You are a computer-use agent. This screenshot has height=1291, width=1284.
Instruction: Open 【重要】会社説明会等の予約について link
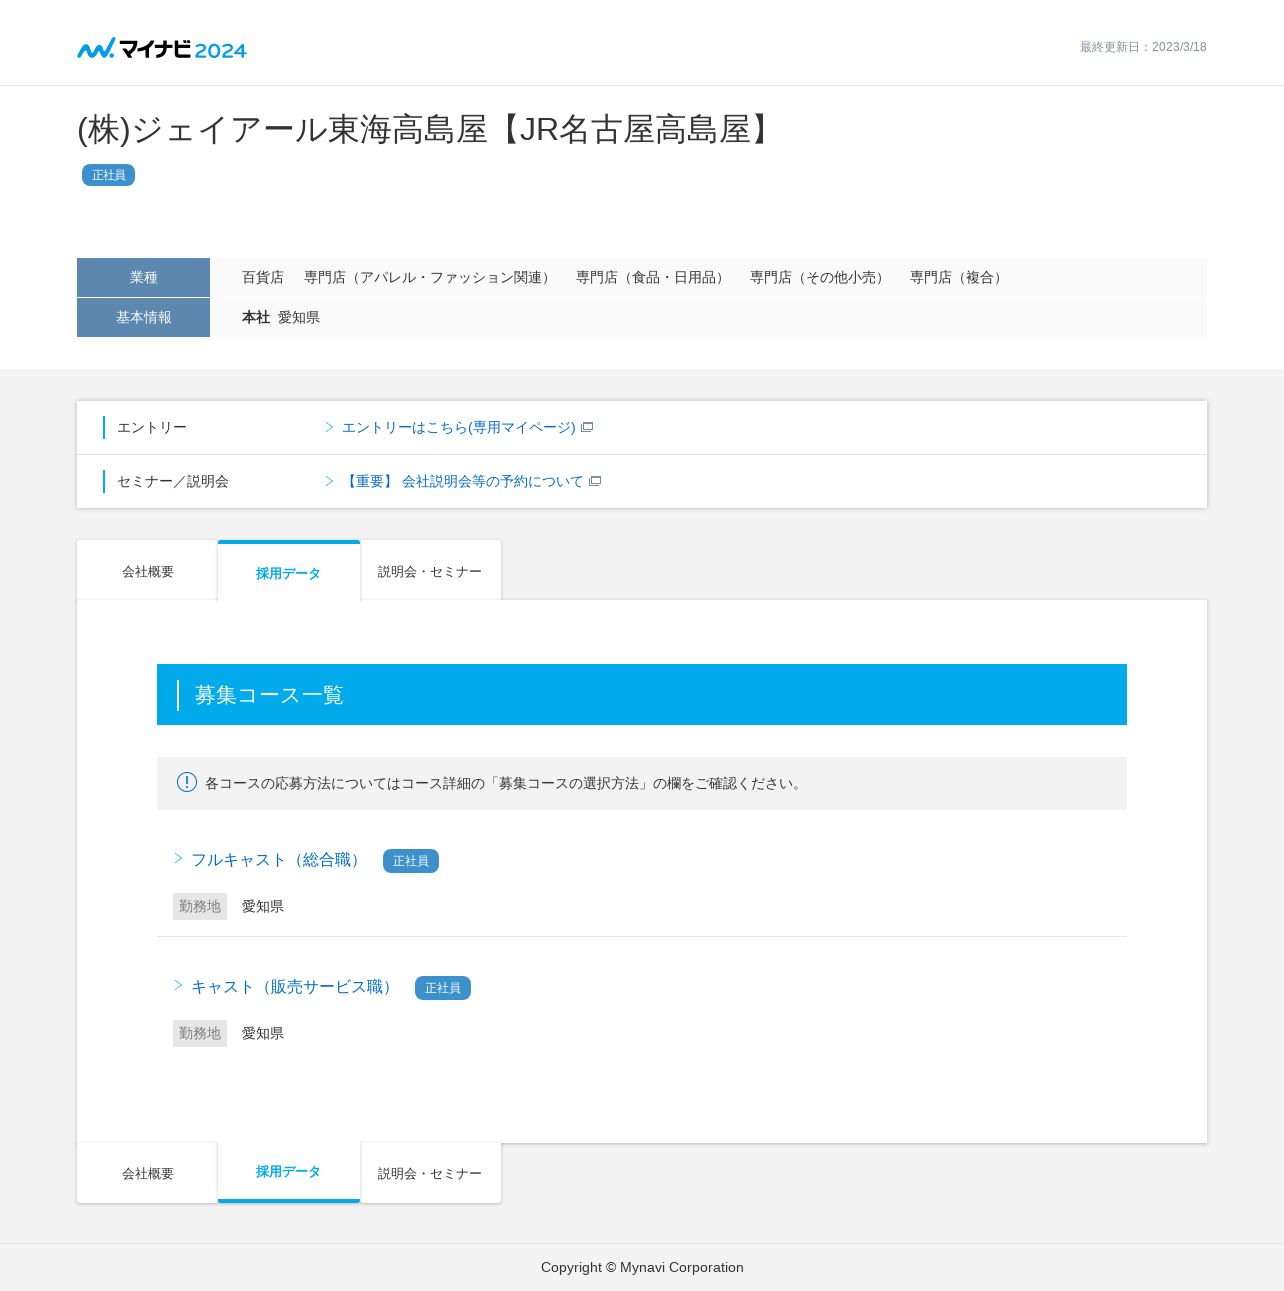coord(462,481)
